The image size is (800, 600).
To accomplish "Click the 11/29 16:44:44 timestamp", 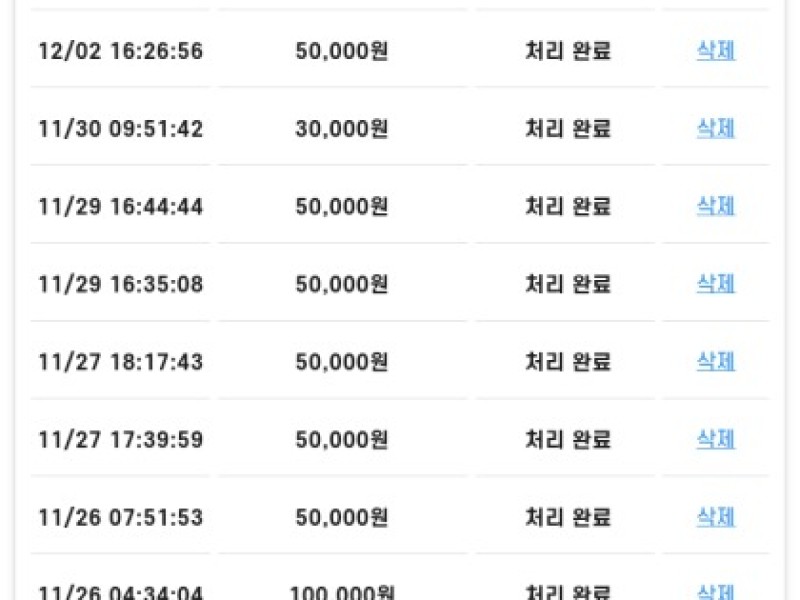I will [x=120, y=207].
